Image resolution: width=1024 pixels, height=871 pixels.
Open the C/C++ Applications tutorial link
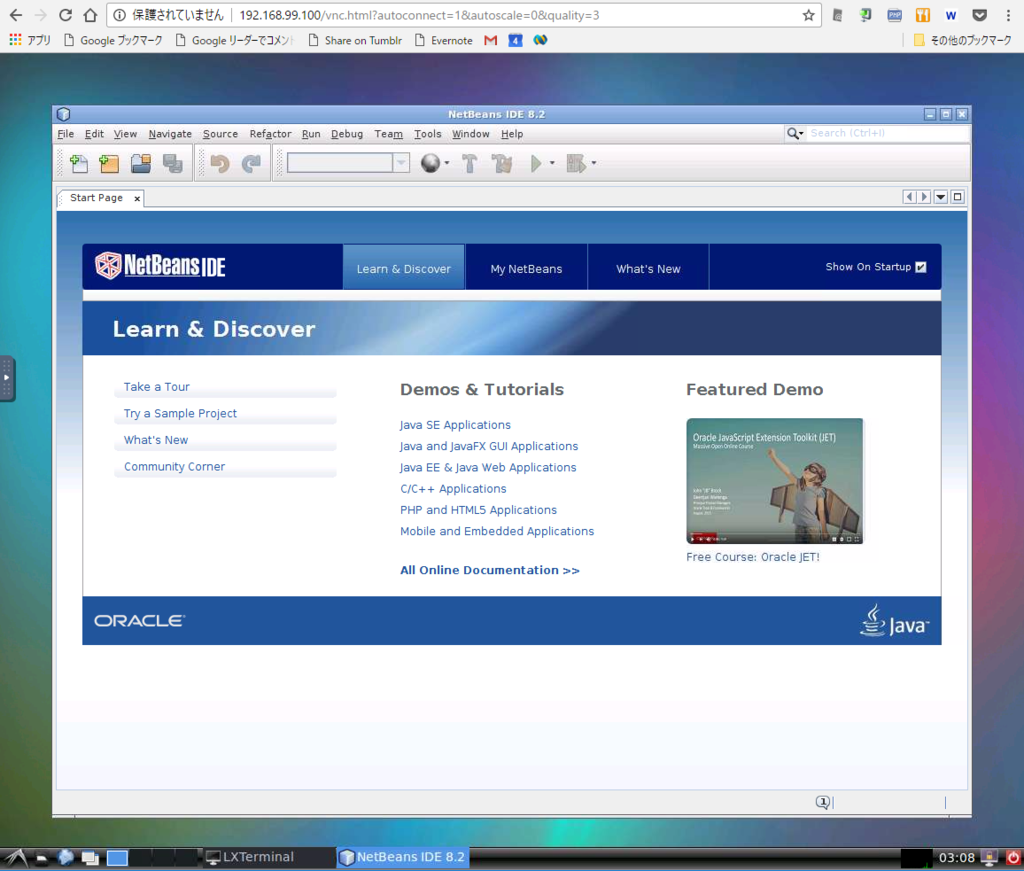[453, 488]
